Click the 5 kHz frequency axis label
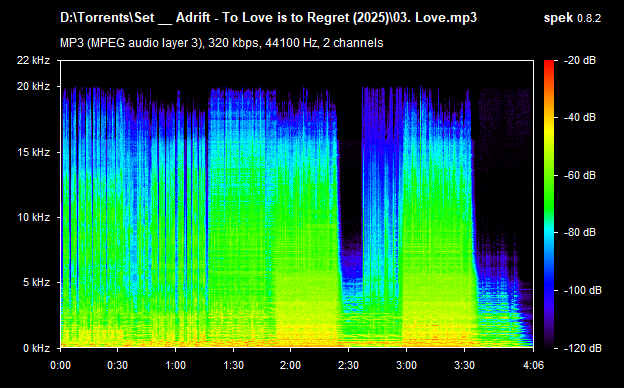Viewport: 624px width, 388px height. [x=36, y=283]
